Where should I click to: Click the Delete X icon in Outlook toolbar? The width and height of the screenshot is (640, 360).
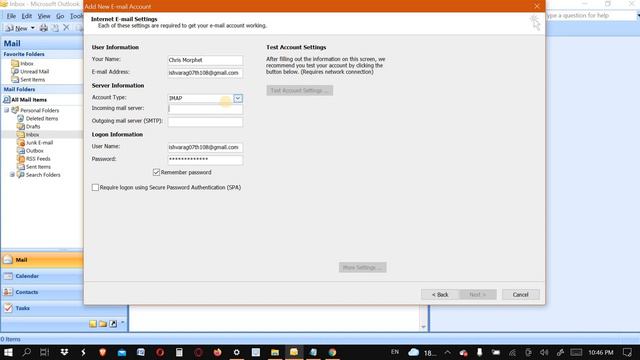click(66, 28)
